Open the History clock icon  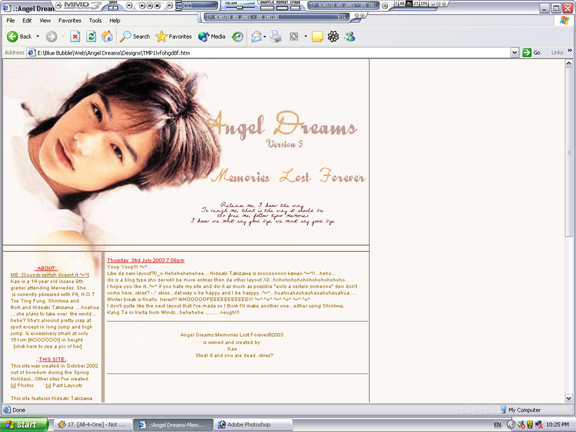238,36
